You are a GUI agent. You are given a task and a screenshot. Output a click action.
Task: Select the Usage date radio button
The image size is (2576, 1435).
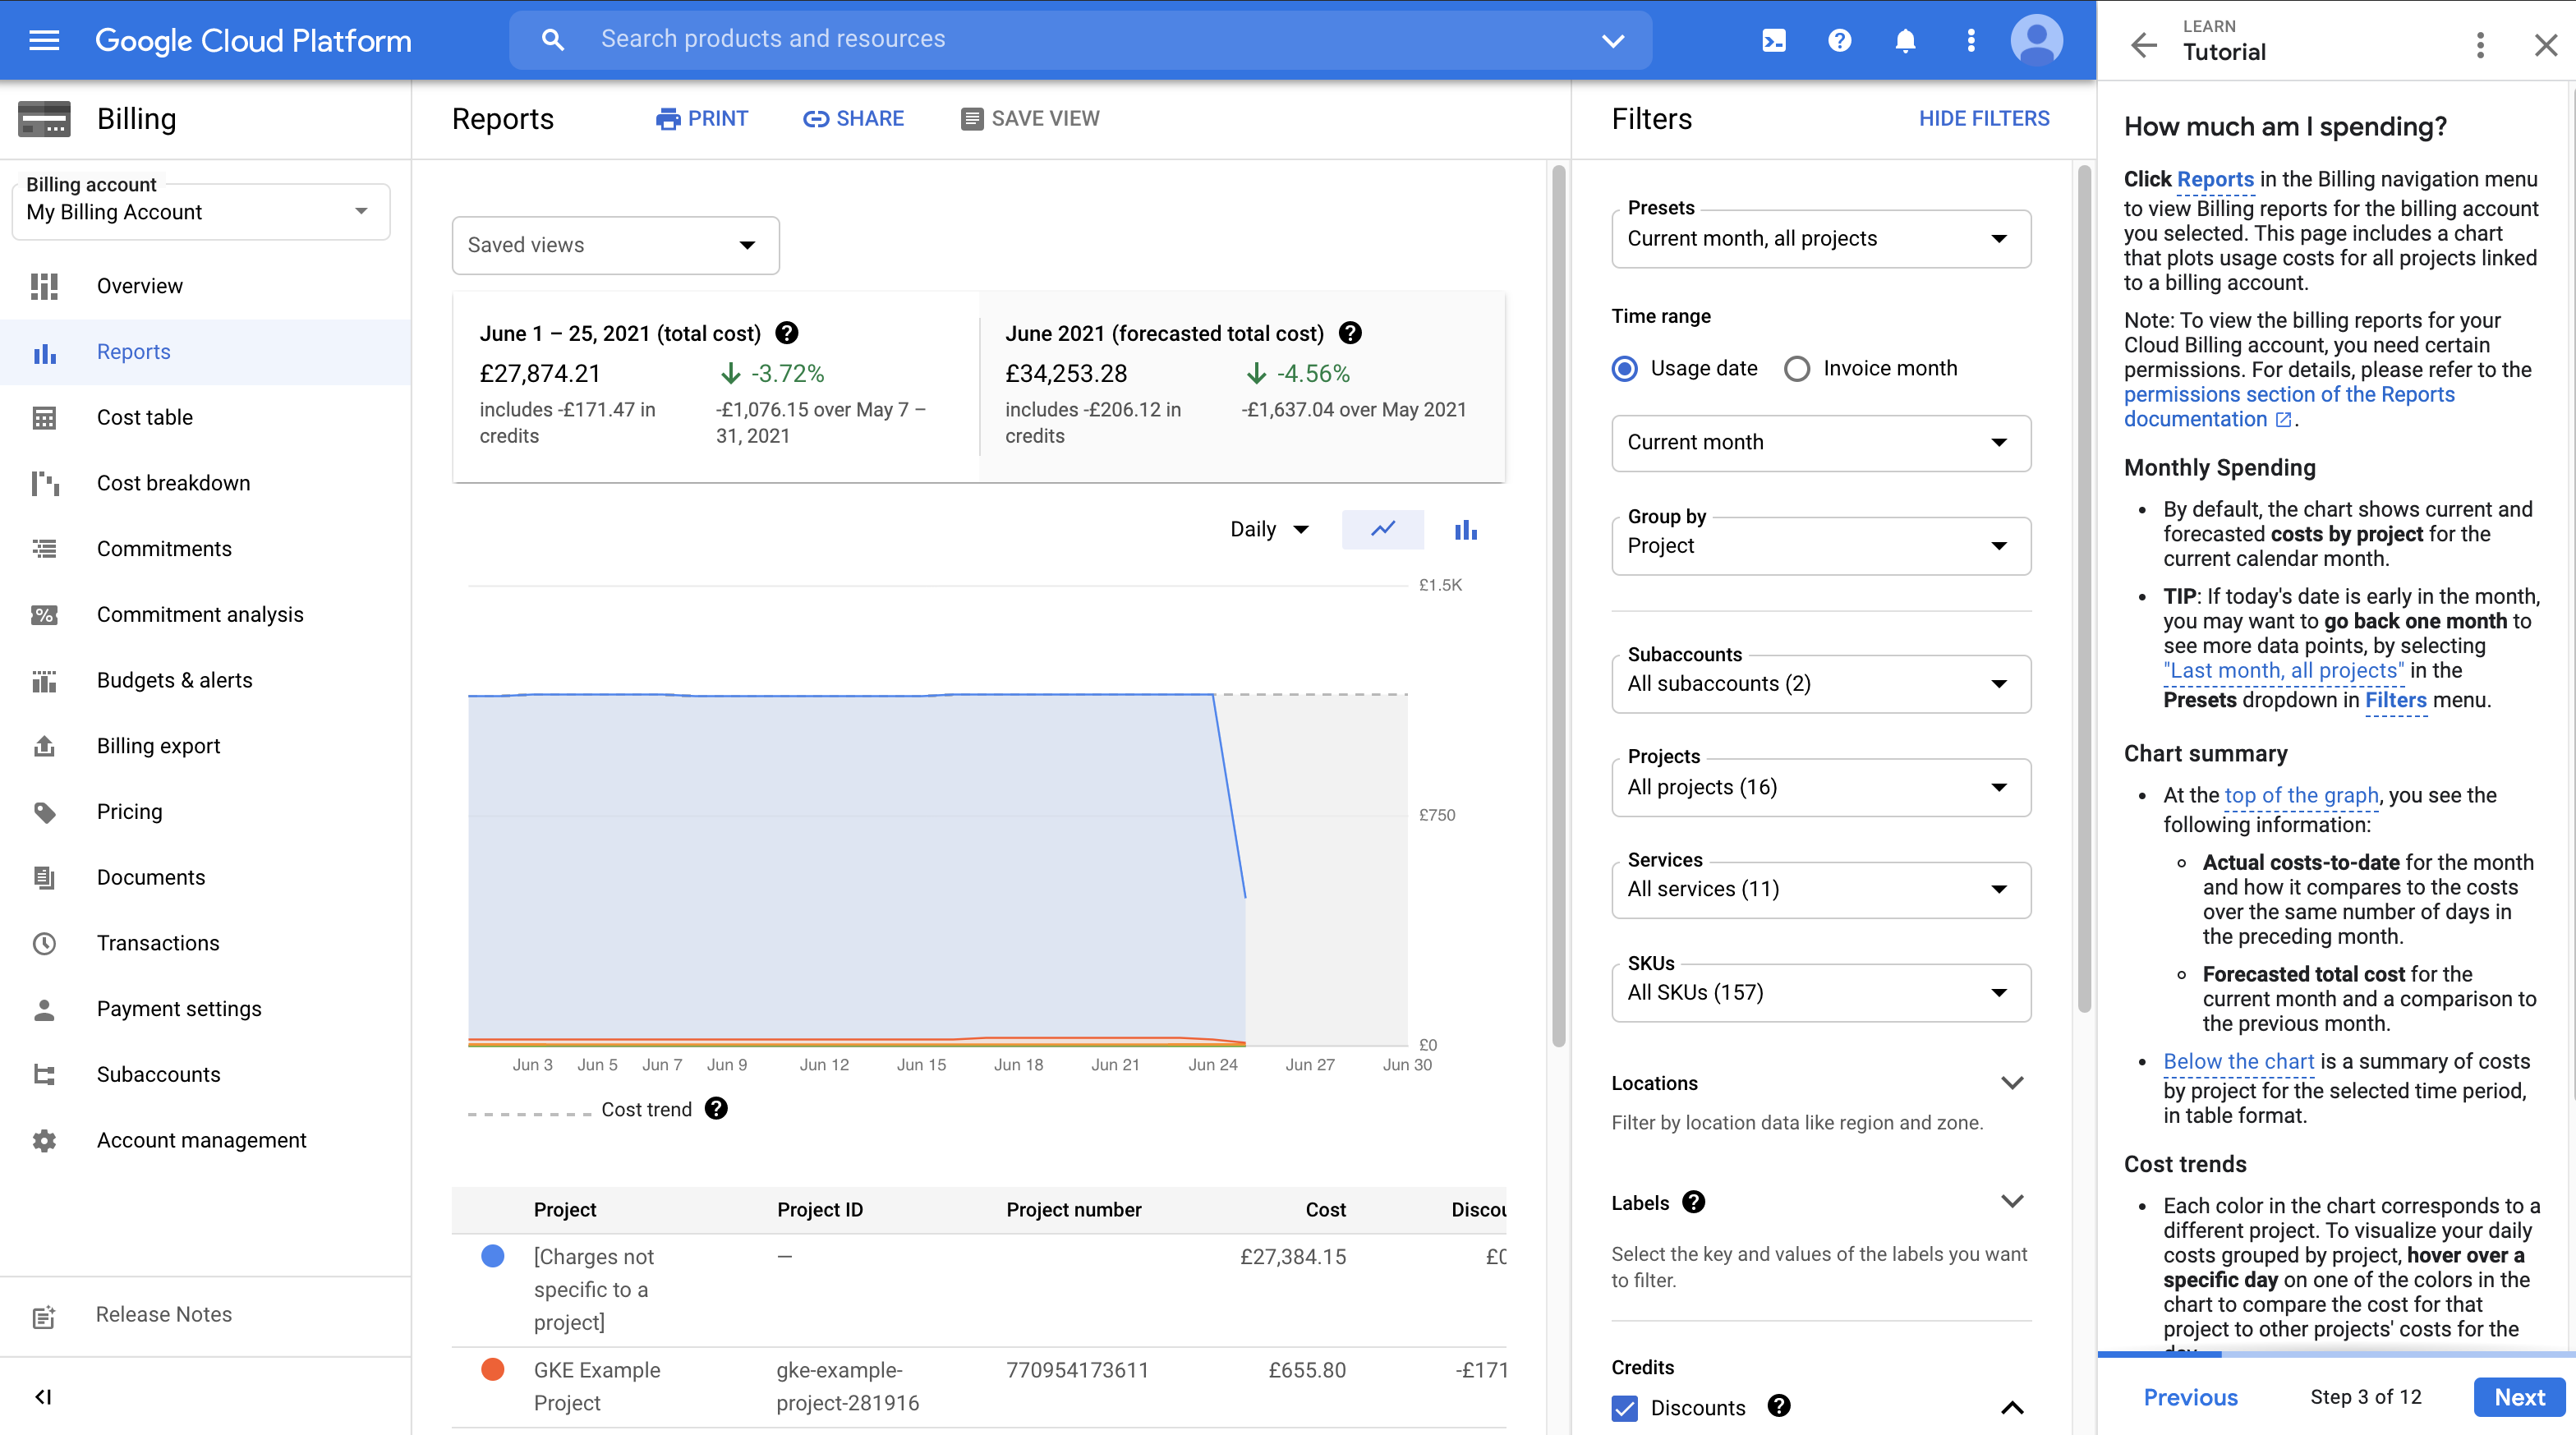tap(1626, 368)
